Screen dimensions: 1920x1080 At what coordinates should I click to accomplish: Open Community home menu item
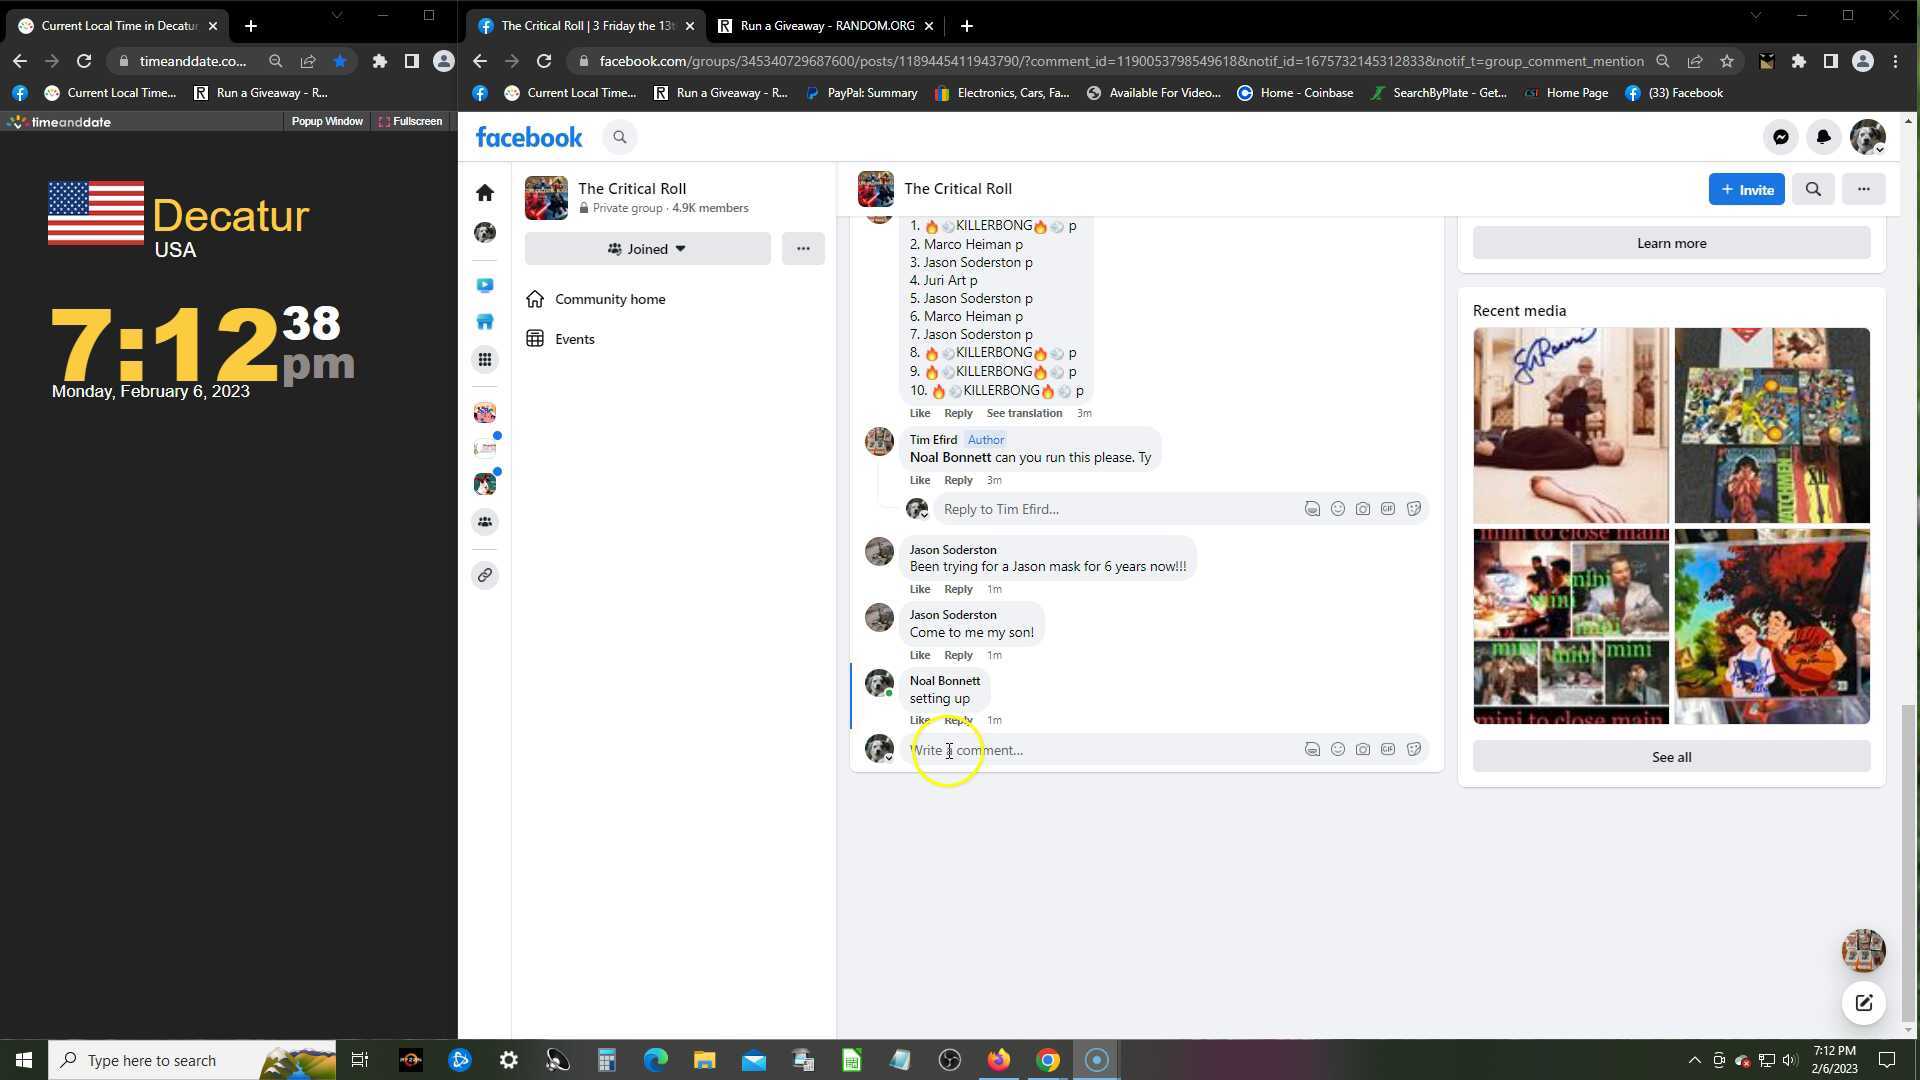click(x=610, y=299)
